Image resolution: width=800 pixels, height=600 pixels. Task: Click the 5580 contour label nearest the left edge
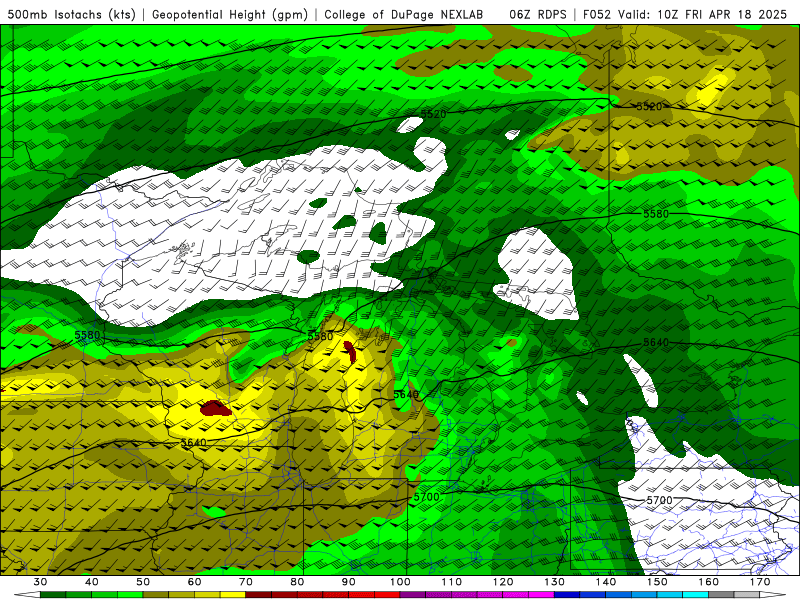[87, 335]
